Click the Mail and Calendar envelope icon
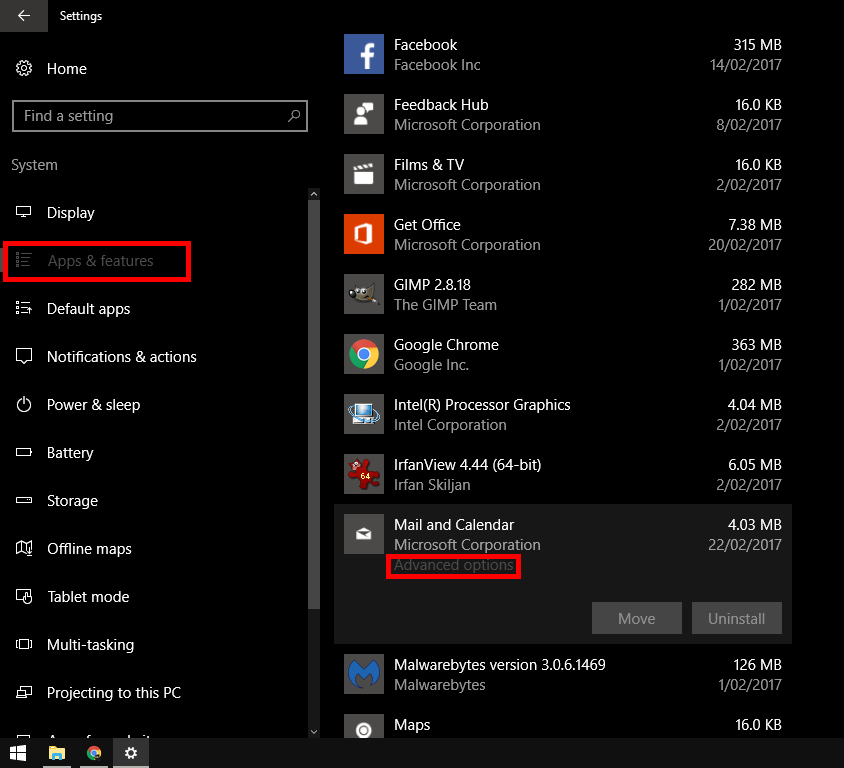Screen dimensions: 844x768 coord(364,534)
